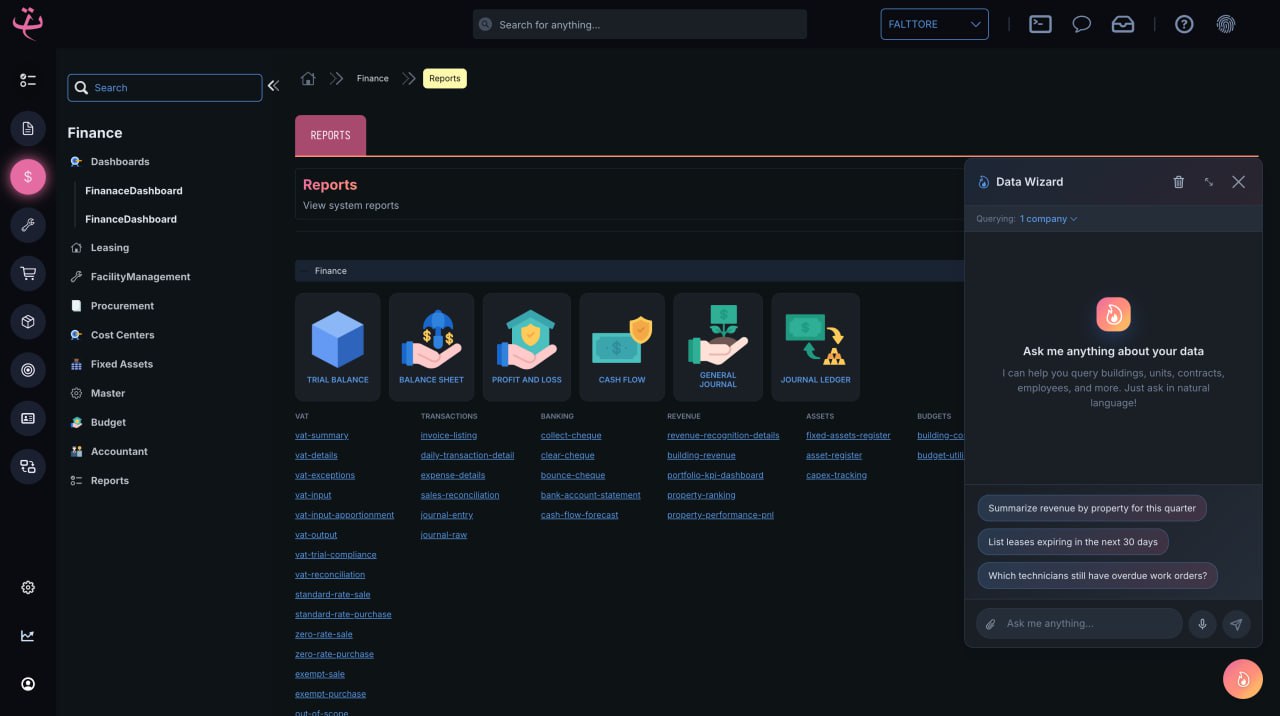Screen dimensions: 1280x716
Task: Expand Leasing in the Finance sidebar
Action: point(109,248)
